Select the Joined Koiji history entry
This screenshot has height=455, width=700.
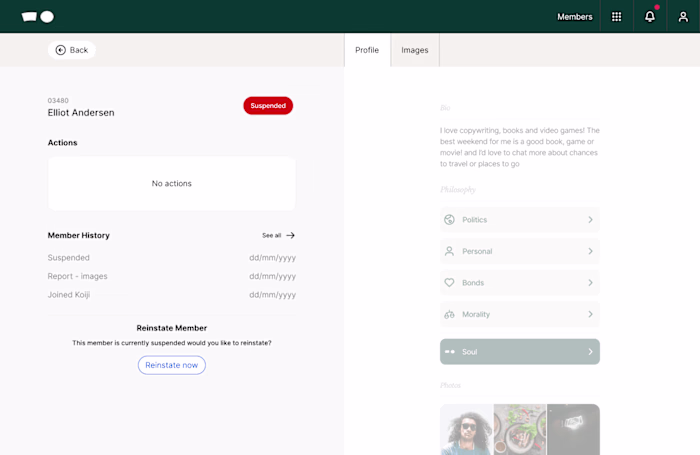(69, 295)
